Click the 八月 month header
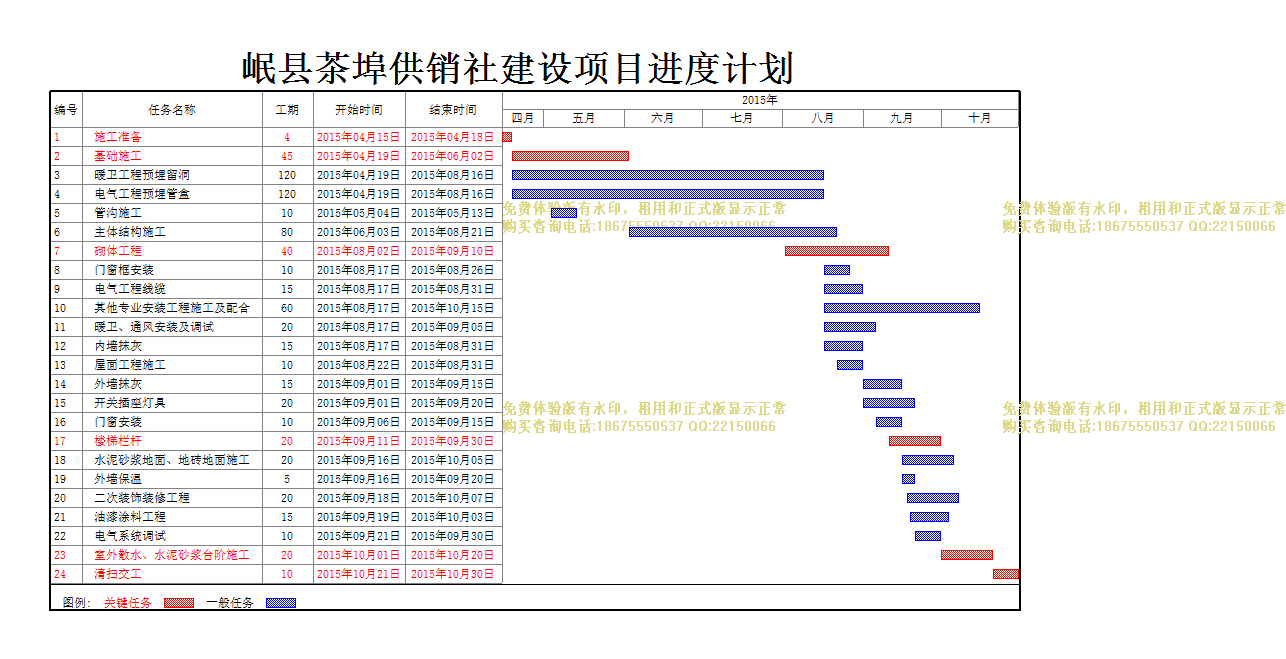 (x=823, y=118)
